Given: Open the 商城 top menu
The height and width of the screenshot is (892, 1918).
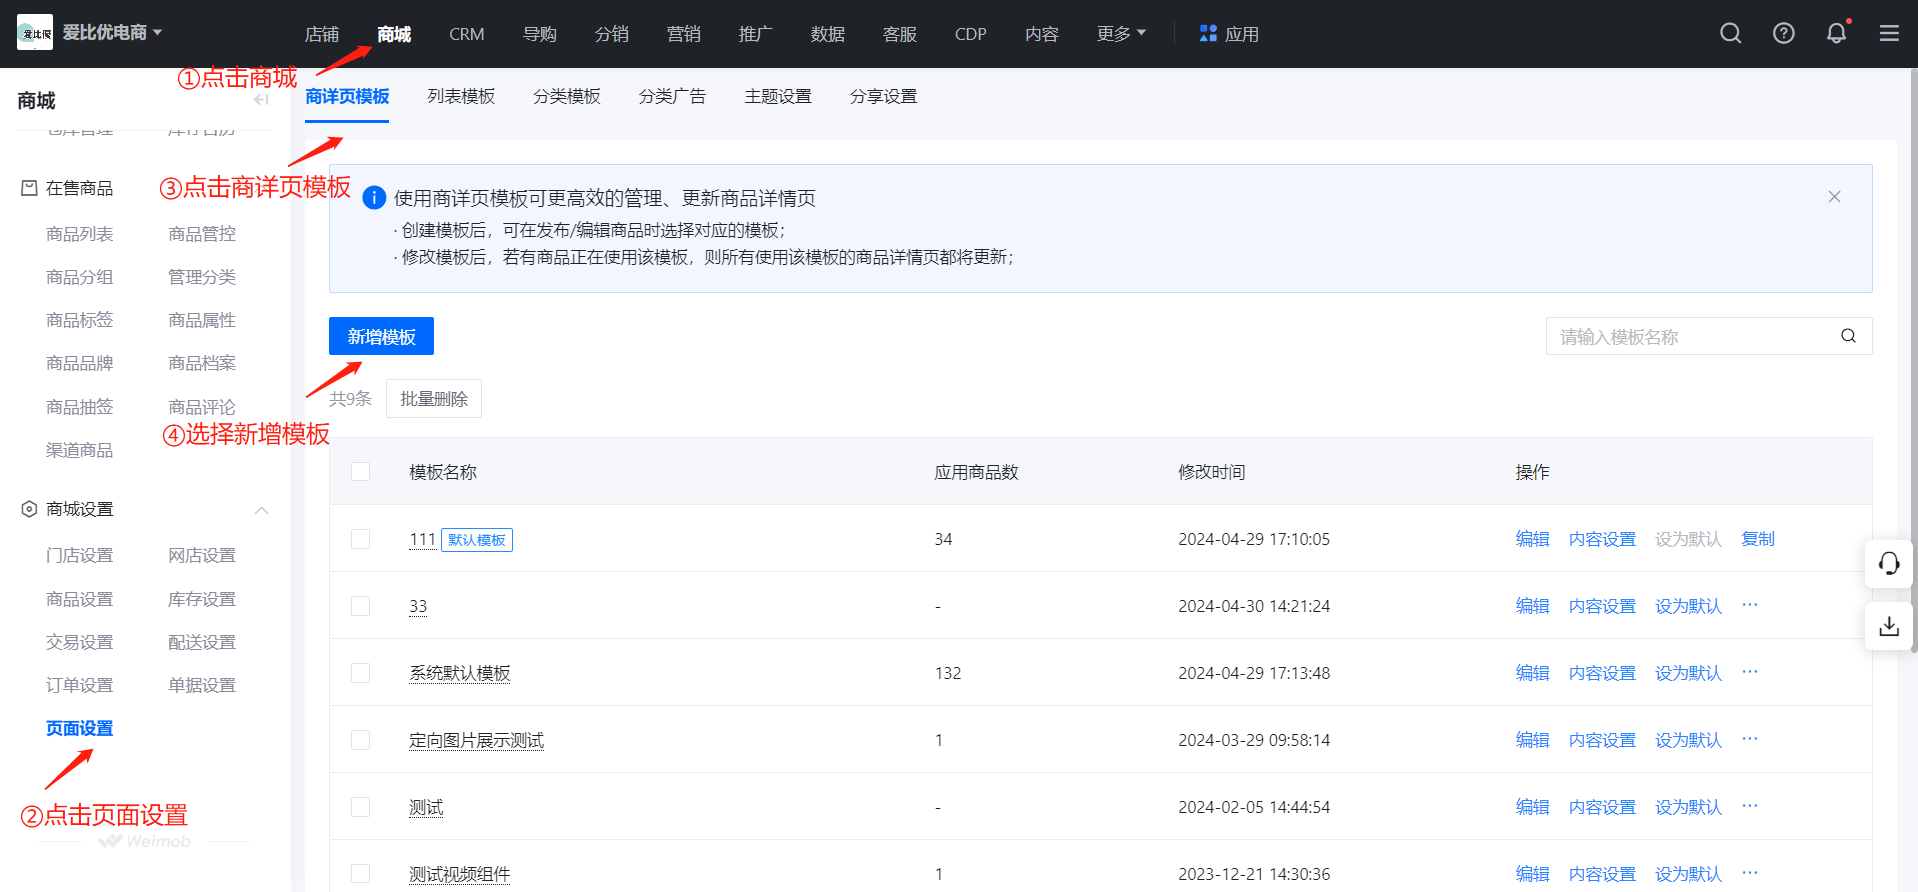Looking at the screenshot, I should pos(394,34).
